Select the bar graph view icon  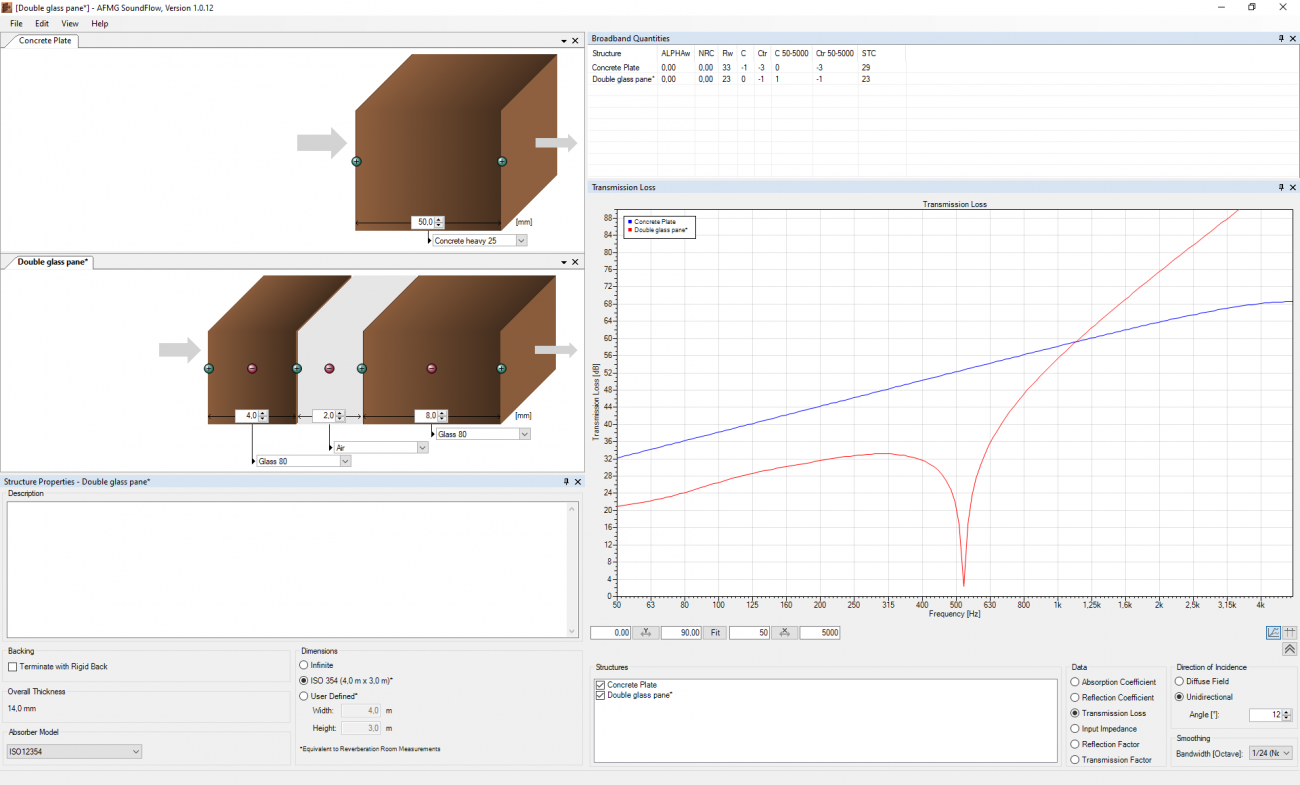coord(1290,632)
